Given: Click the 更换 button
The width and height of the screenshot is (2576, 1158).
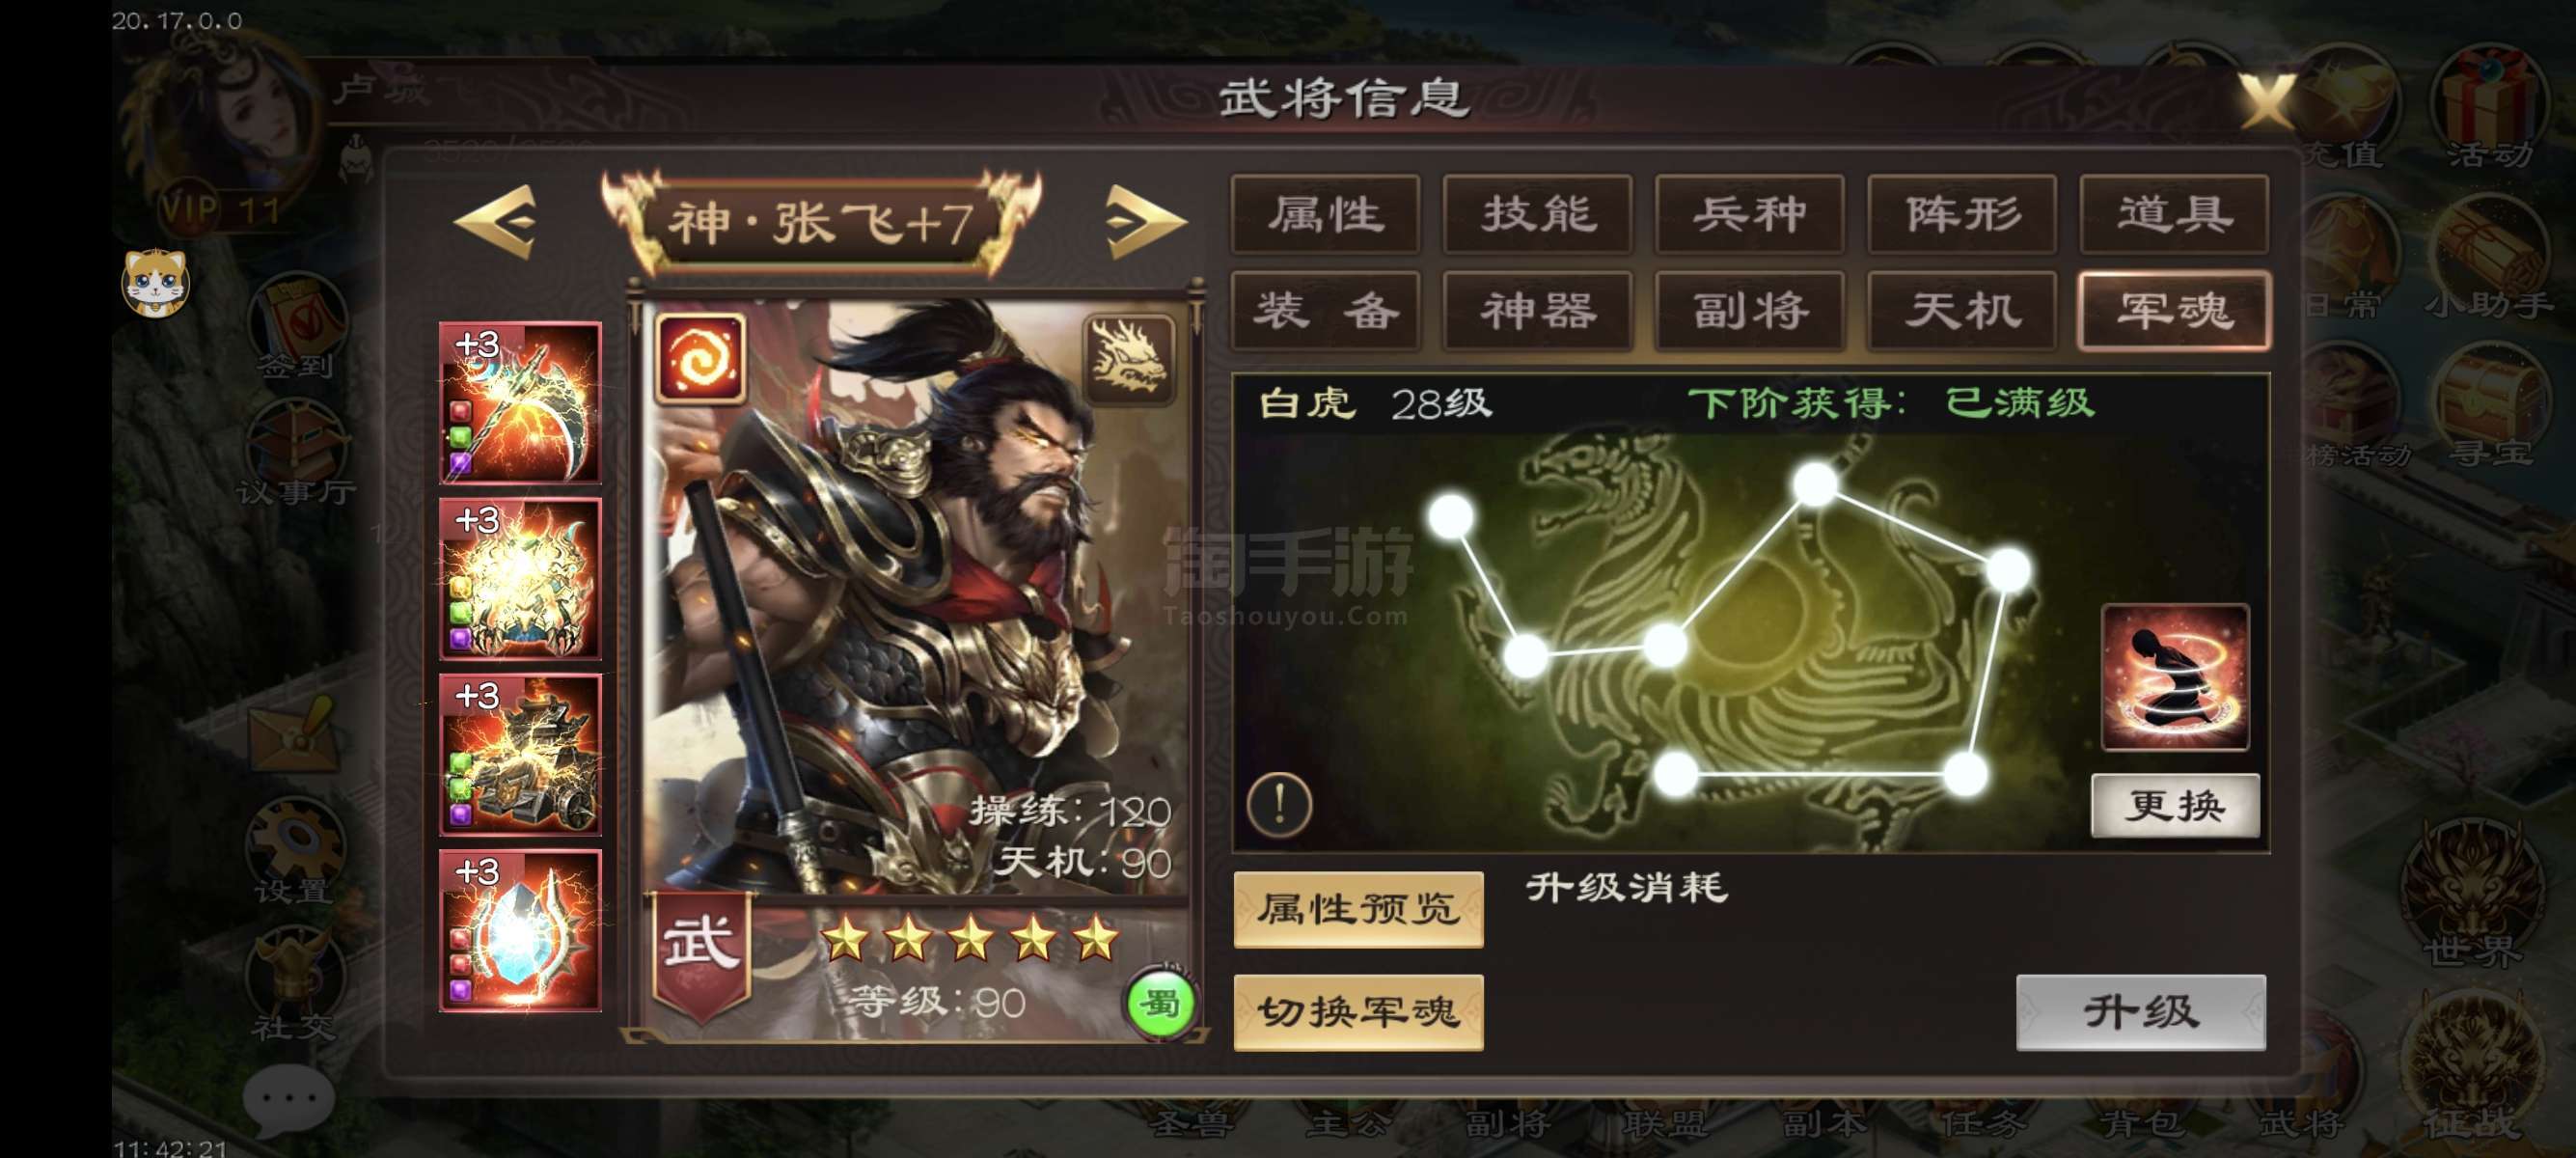Looking at the screenshot, I should [x=2175, y=805].
